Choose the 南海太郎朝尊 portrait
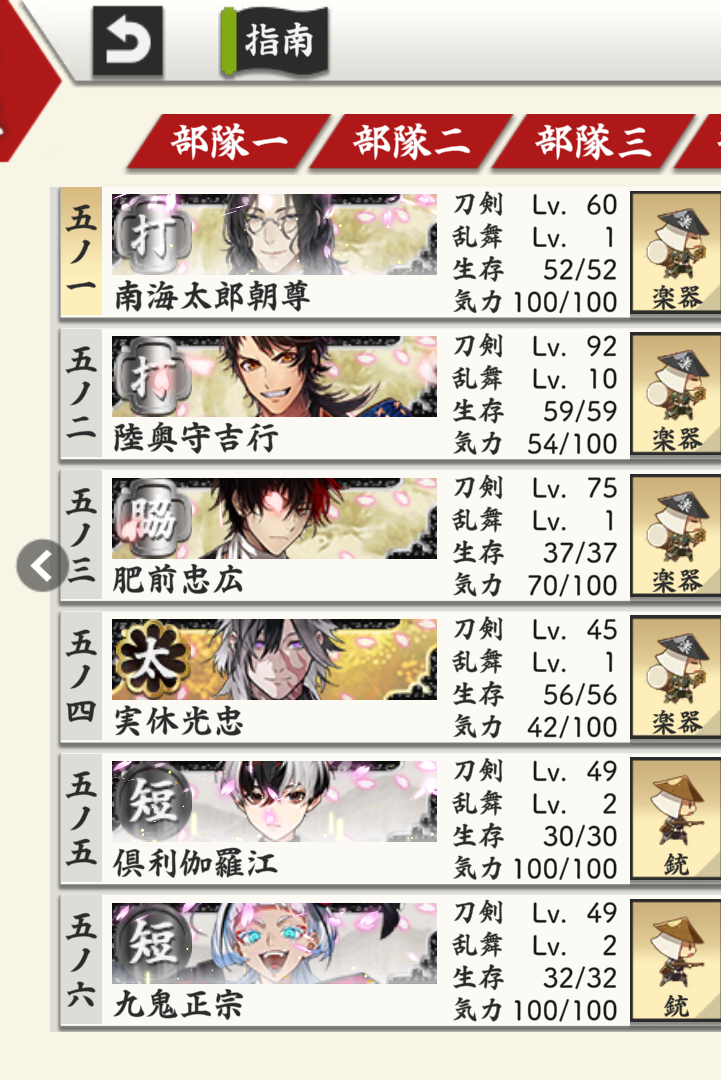This screenshot has width=721, height=1080. point(274,234)
